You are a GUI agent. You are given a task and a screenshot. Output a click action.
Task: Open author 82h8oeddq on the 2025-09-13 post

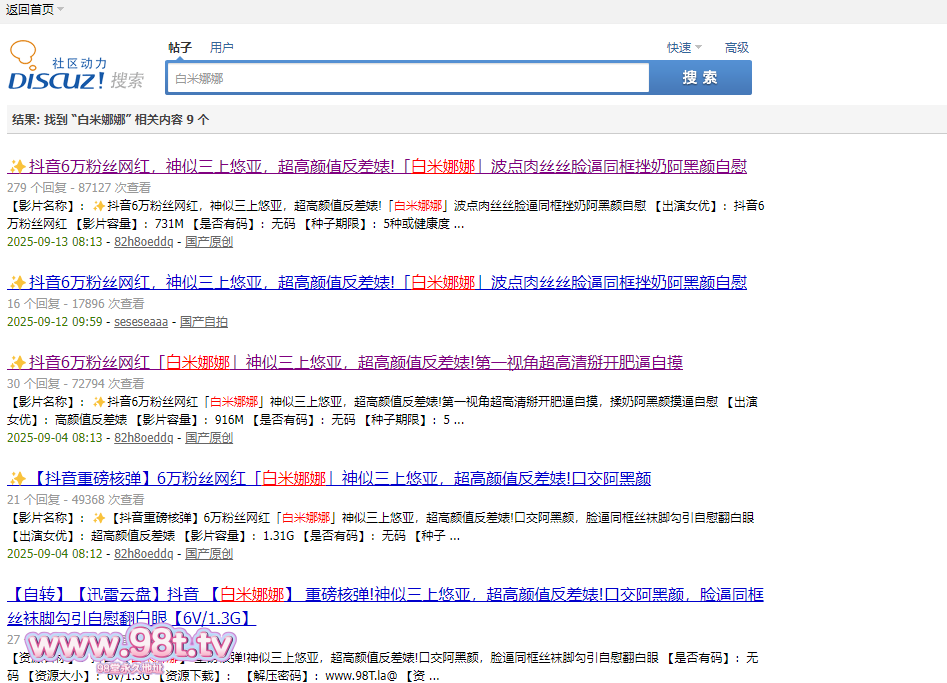pos(143,242)
